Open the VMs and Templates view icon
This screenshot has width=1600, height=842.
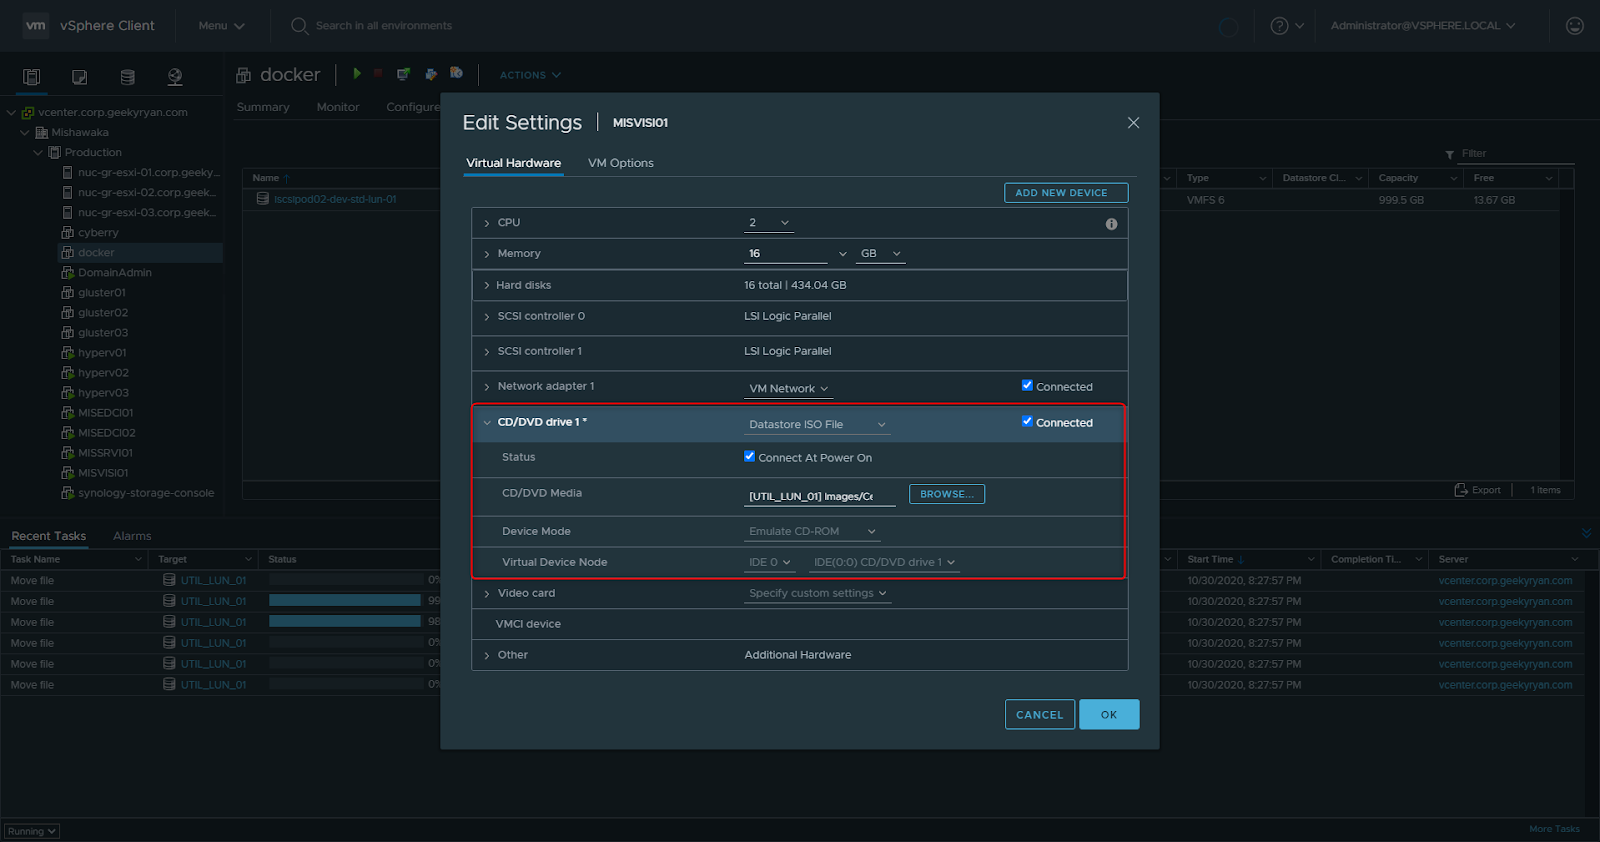click(80, 77)
